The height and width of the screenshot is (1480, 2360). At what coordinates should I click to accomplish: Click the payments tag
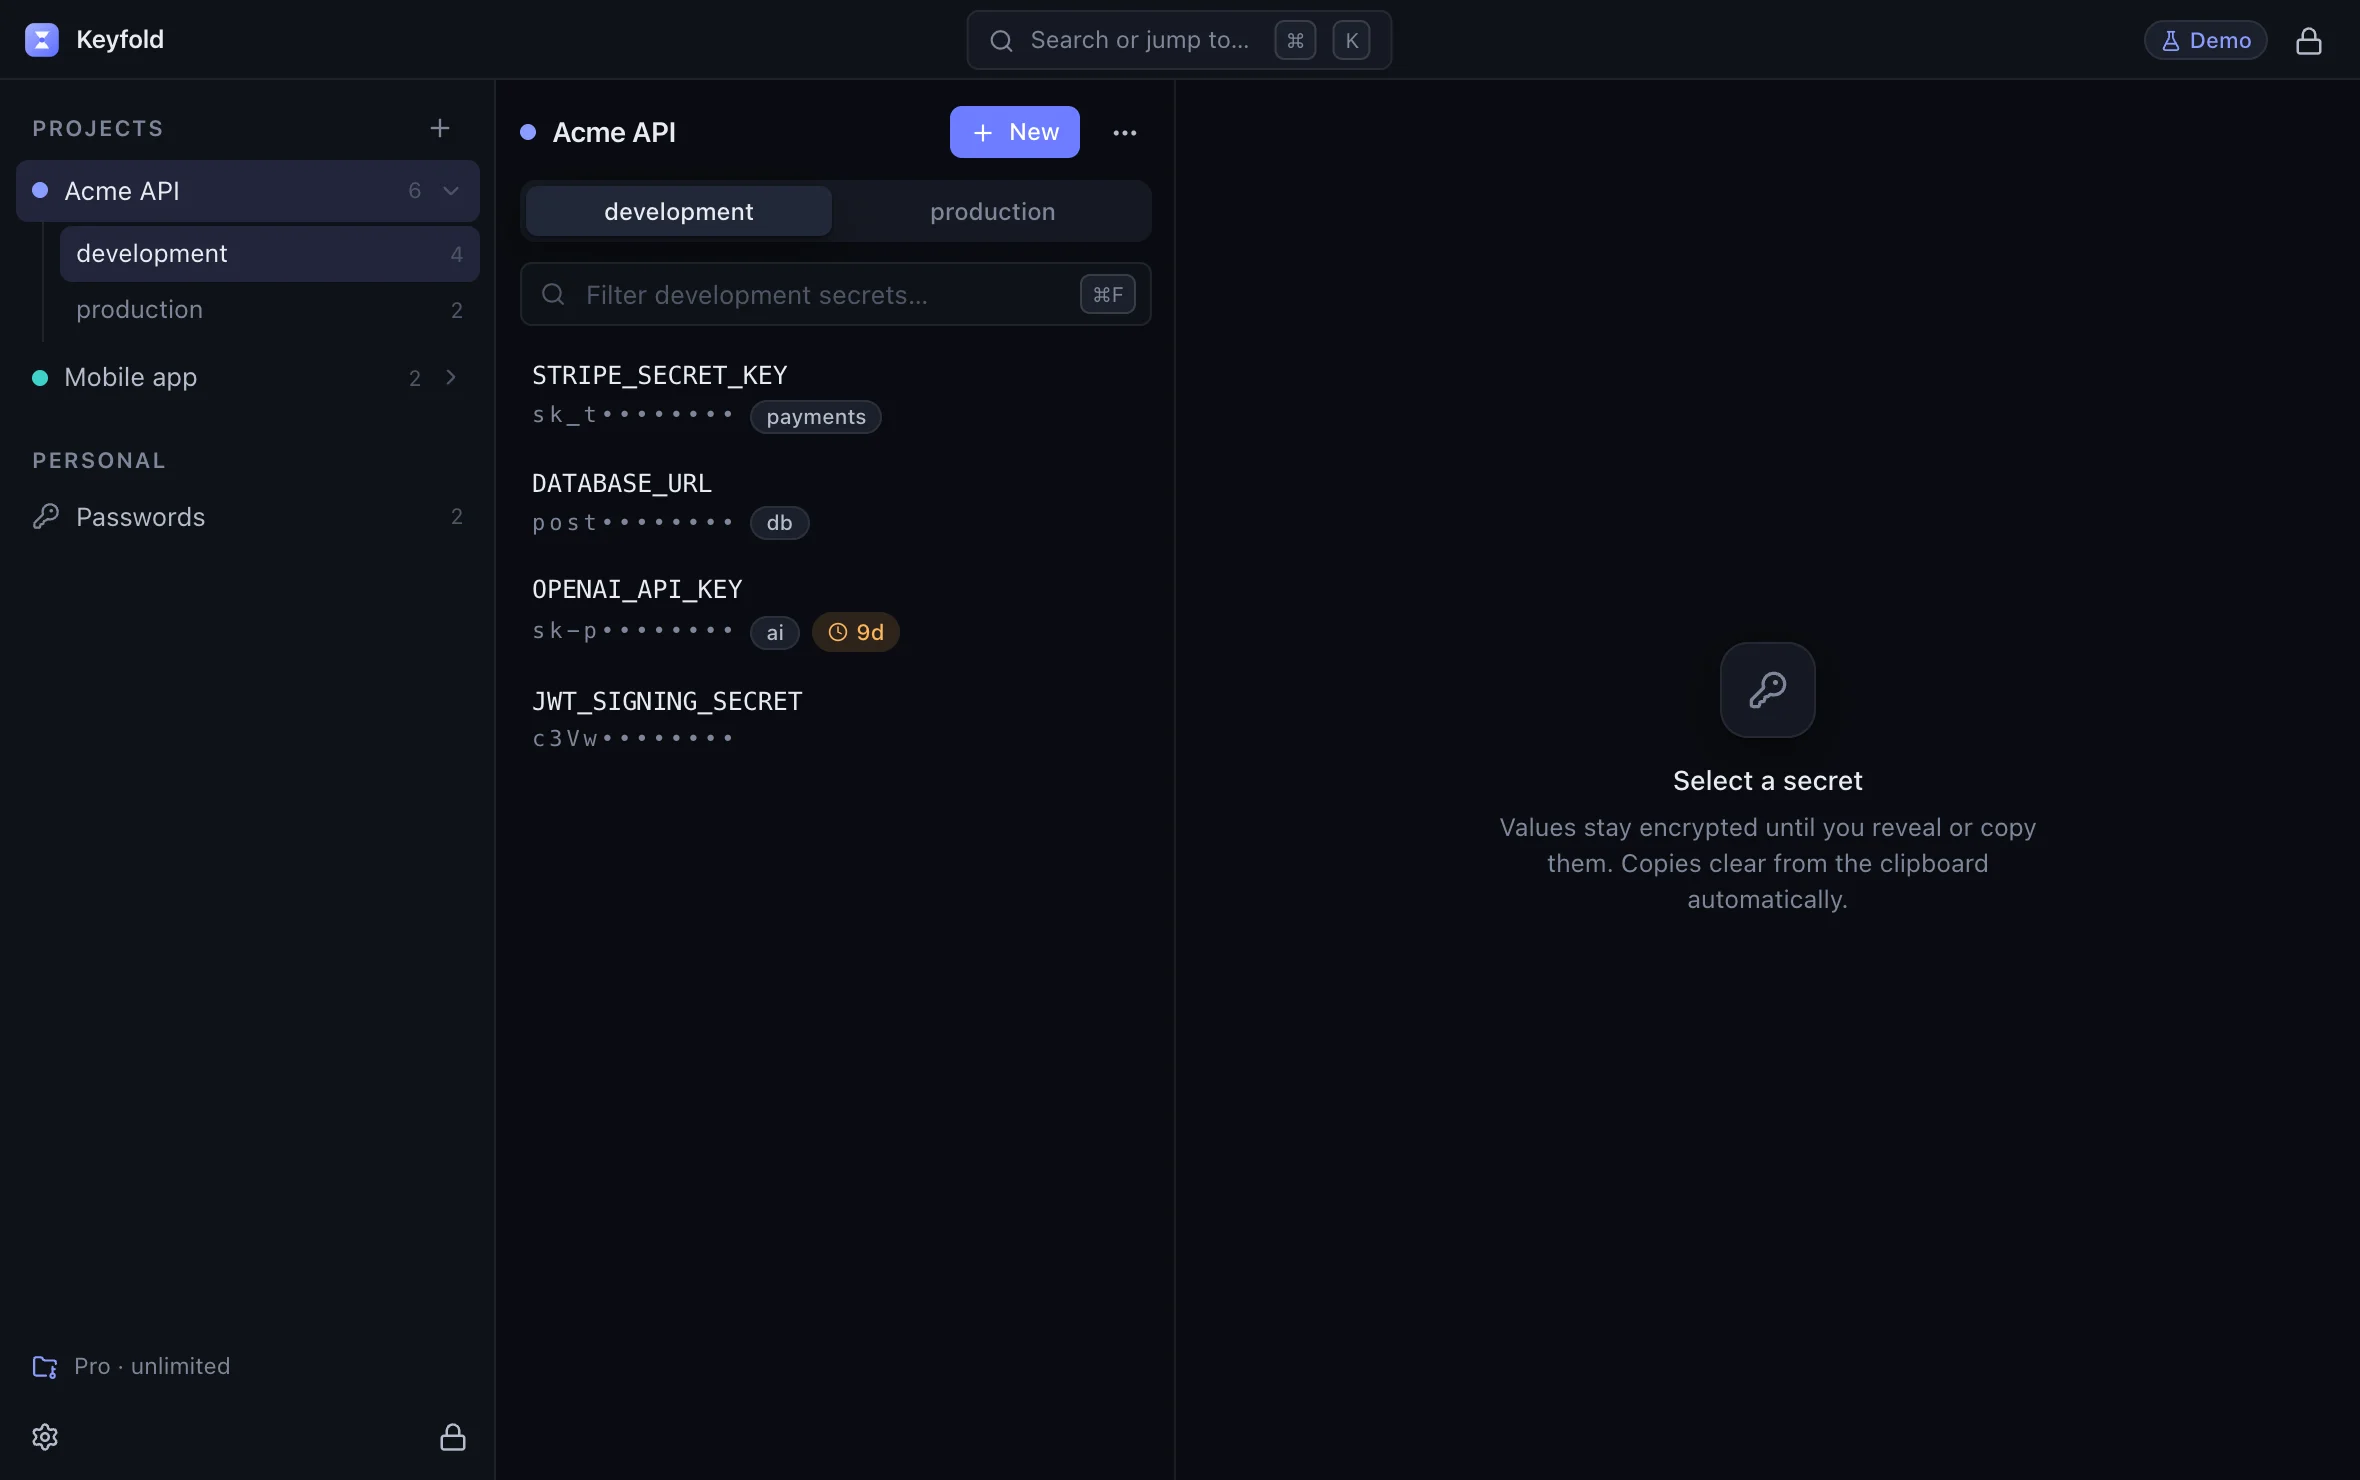tap(816, 417)
